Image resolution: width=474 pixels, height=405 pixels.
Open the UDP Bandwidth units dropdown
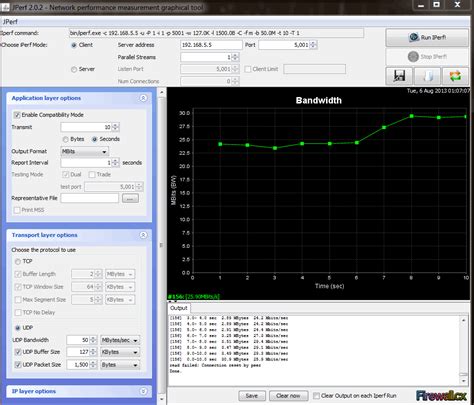point(120,340)
